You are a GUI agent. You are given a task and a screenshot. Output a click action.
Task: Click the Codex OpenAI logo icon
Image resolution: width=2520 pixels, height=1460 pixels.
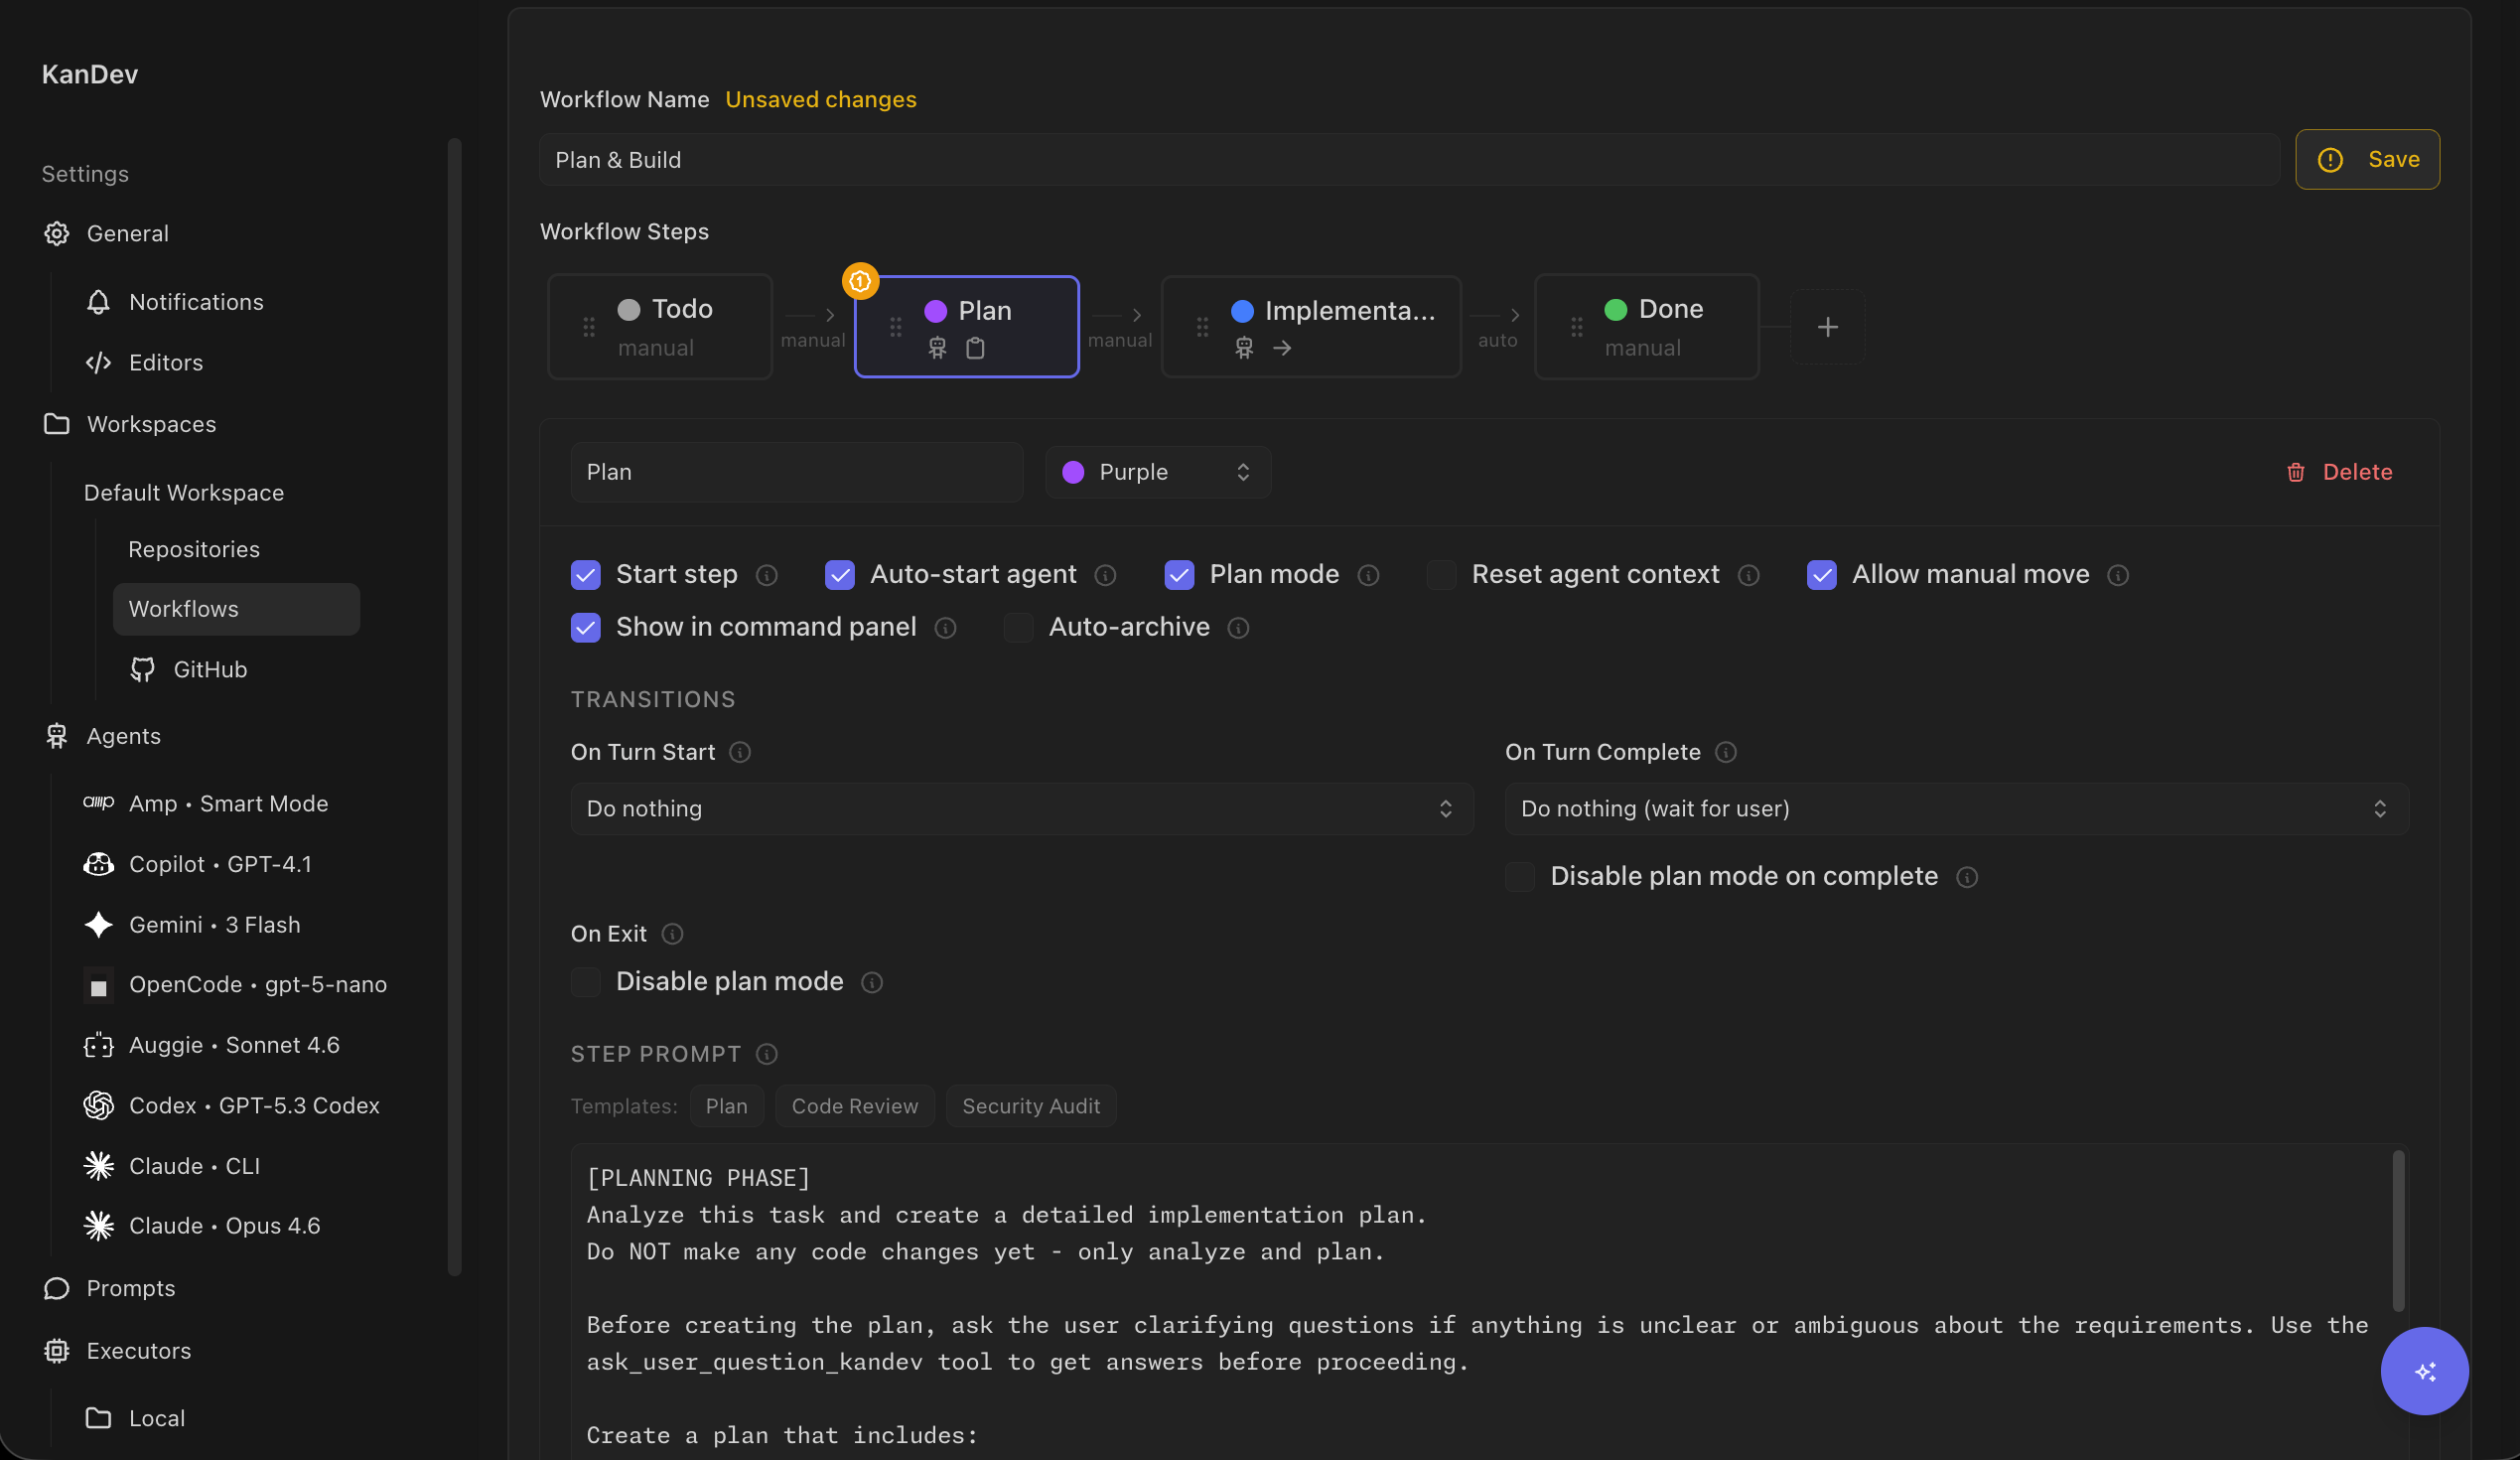pyautogui.click(x=98, y=1105)
